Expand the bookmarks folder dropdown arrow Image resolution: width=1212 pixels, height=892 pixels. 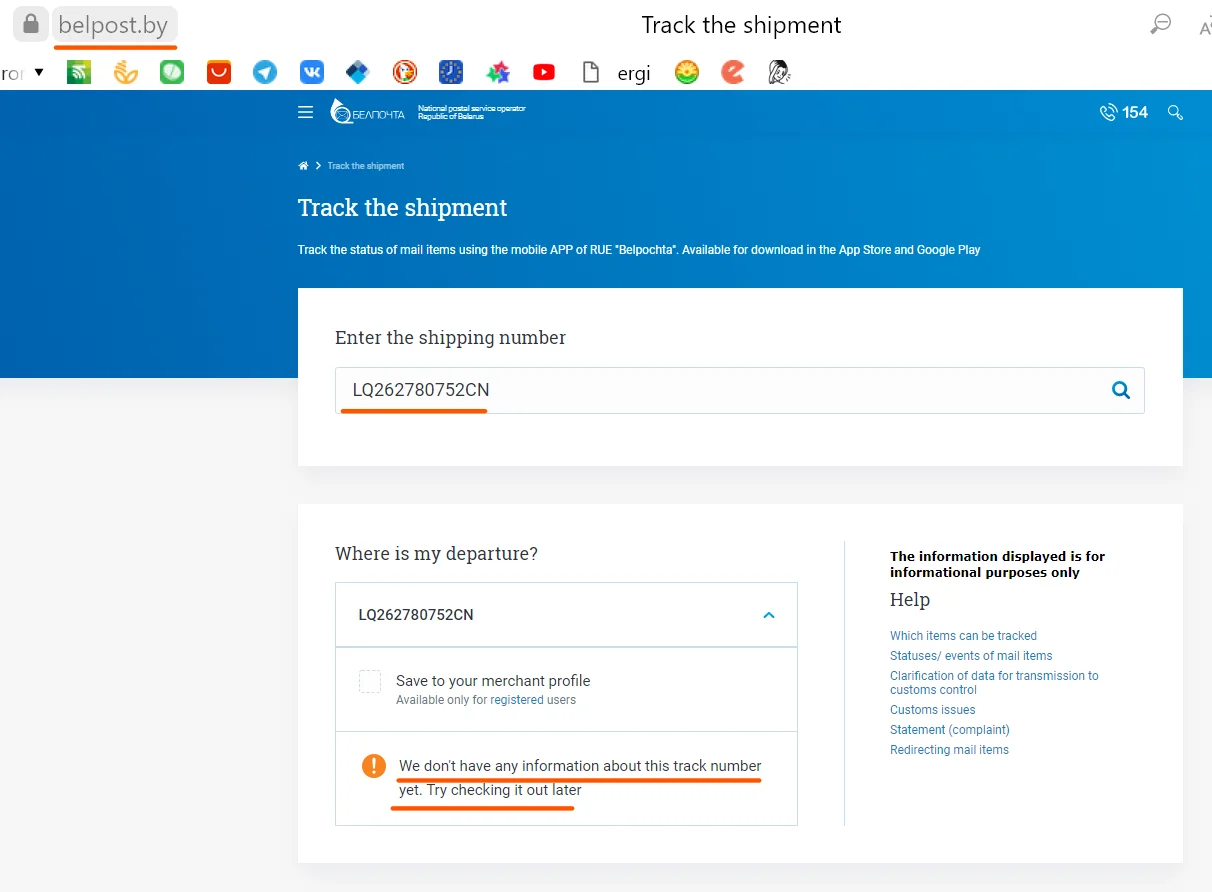tap(39, 72)
